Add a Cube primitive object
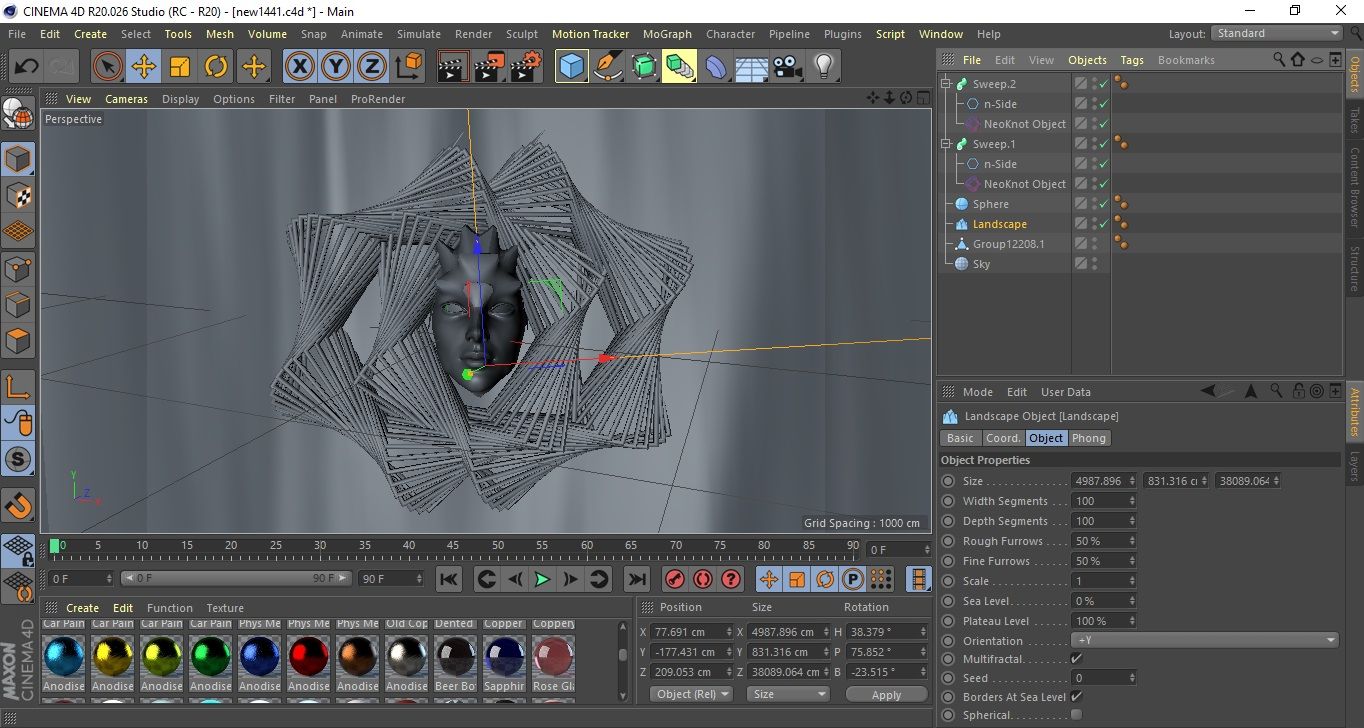Viewport: 1364px width, 728px height. (x=571, y=67)
